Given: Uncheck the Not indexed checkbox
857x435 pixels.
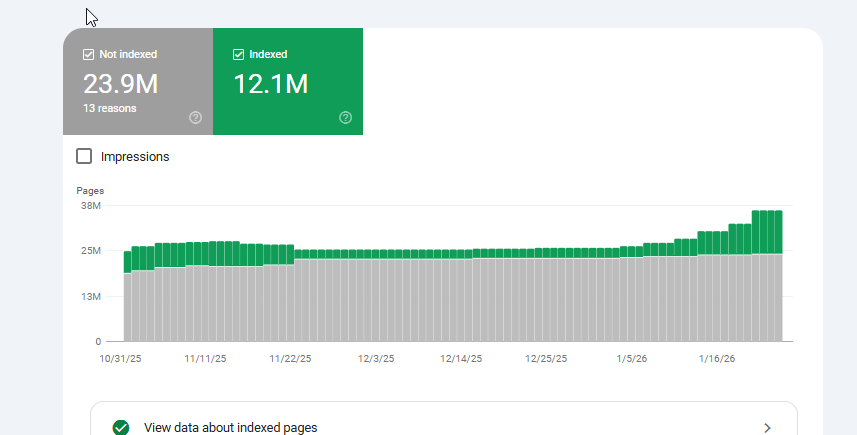Looking at the screenshot, I should click(89, 54).
